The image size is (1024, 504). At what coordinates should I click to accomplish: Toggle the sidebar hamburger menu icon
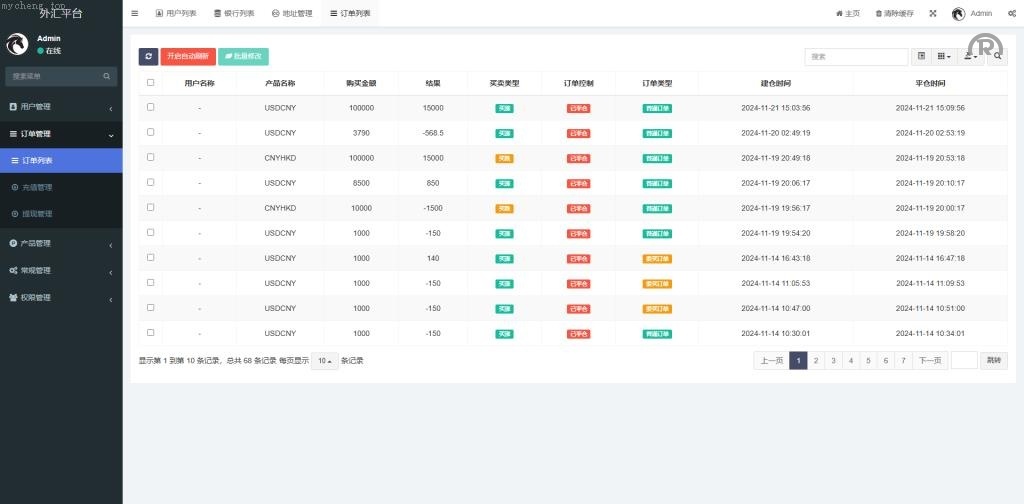coord(135,13)
